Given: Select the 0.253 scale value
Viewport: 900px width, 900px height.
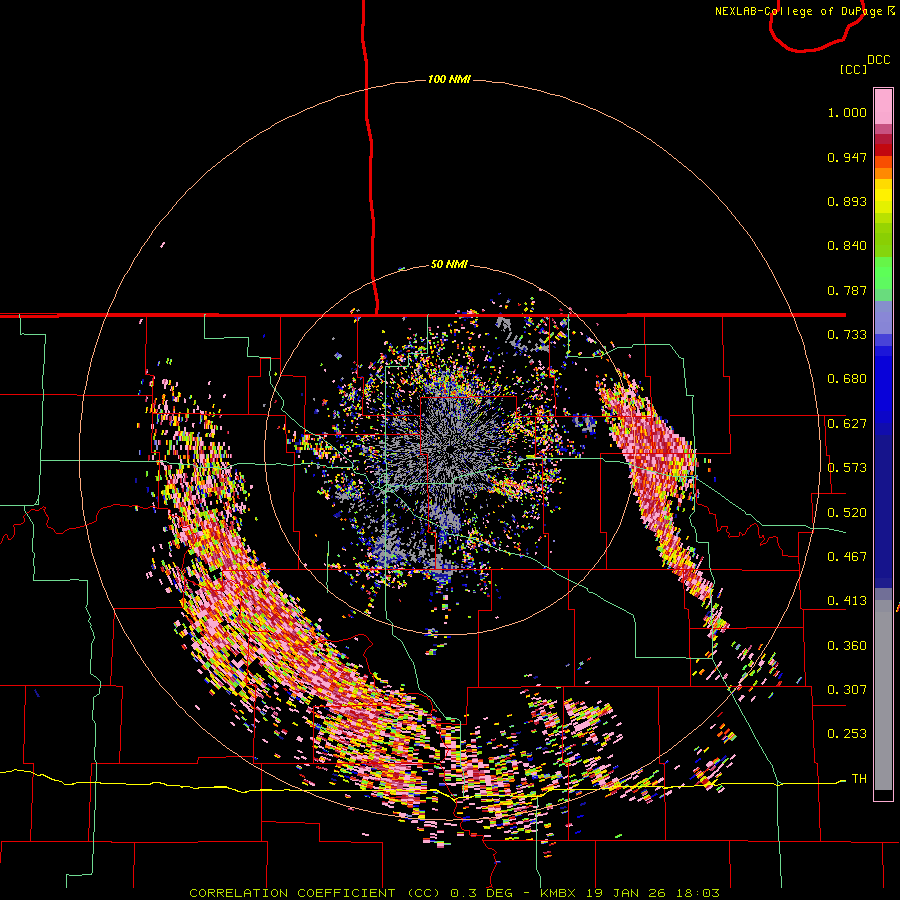Looking at the screenshot, I should (x=847, y=734).
